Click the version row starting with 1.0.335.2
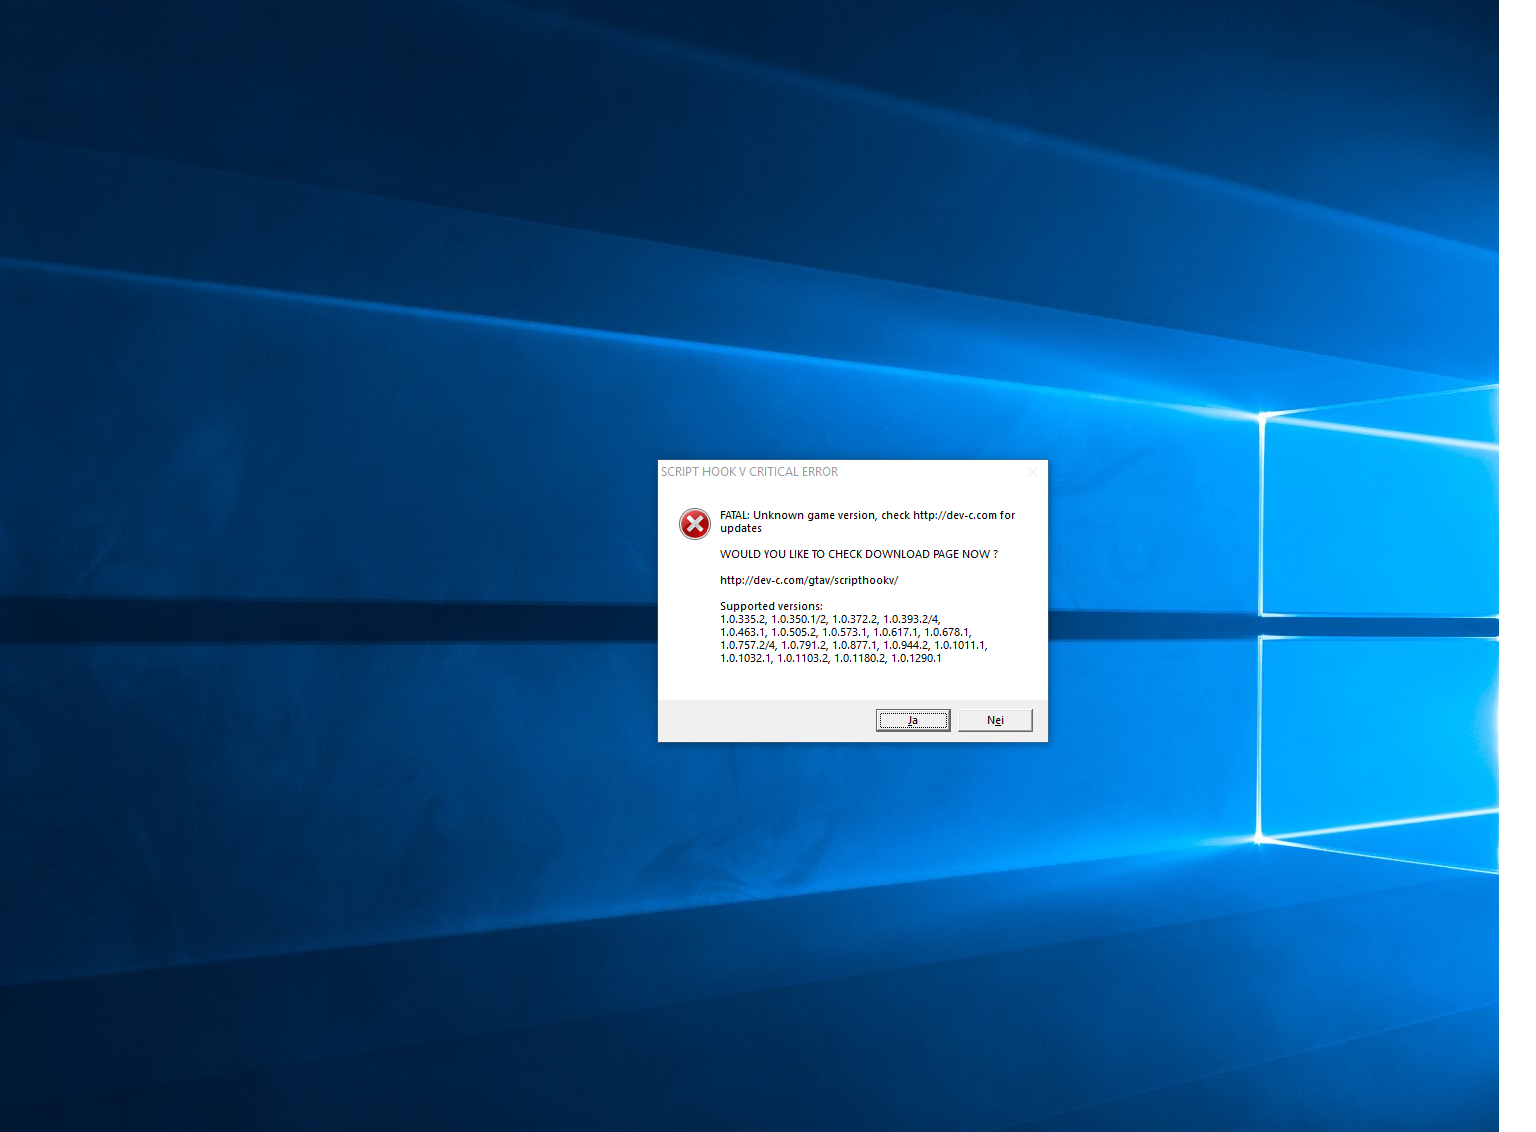The image size is (1536, 1132). pos(830,619)
